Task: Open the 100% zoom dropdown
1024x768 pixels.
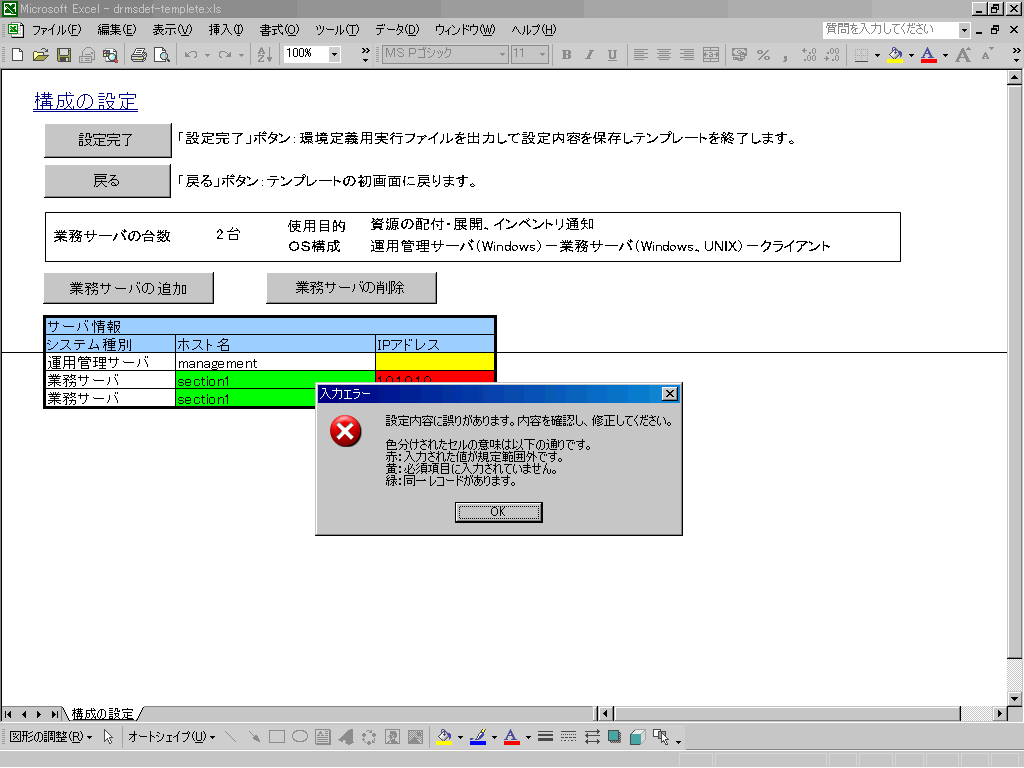Action: click(334, 54)
